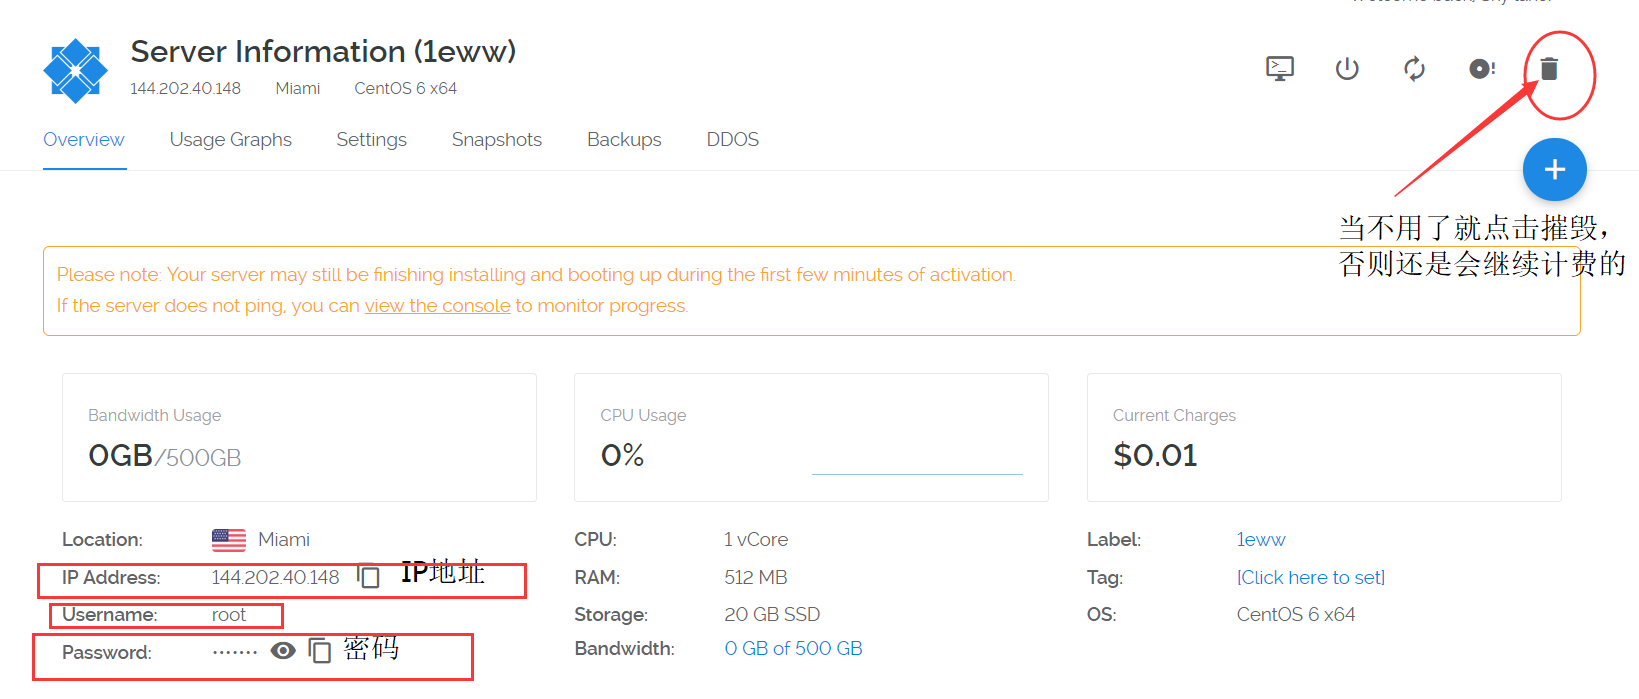Click the reinstall server disc icon
Screen dimensions: 1639x699
pos(1481,68)
